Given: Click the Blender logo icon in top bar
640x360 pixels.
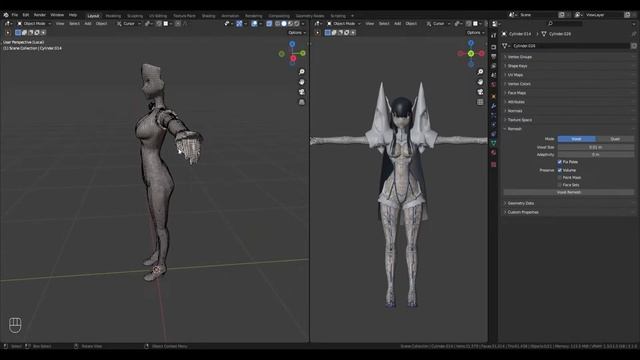Looking at the screenshot, I should 6,15.
